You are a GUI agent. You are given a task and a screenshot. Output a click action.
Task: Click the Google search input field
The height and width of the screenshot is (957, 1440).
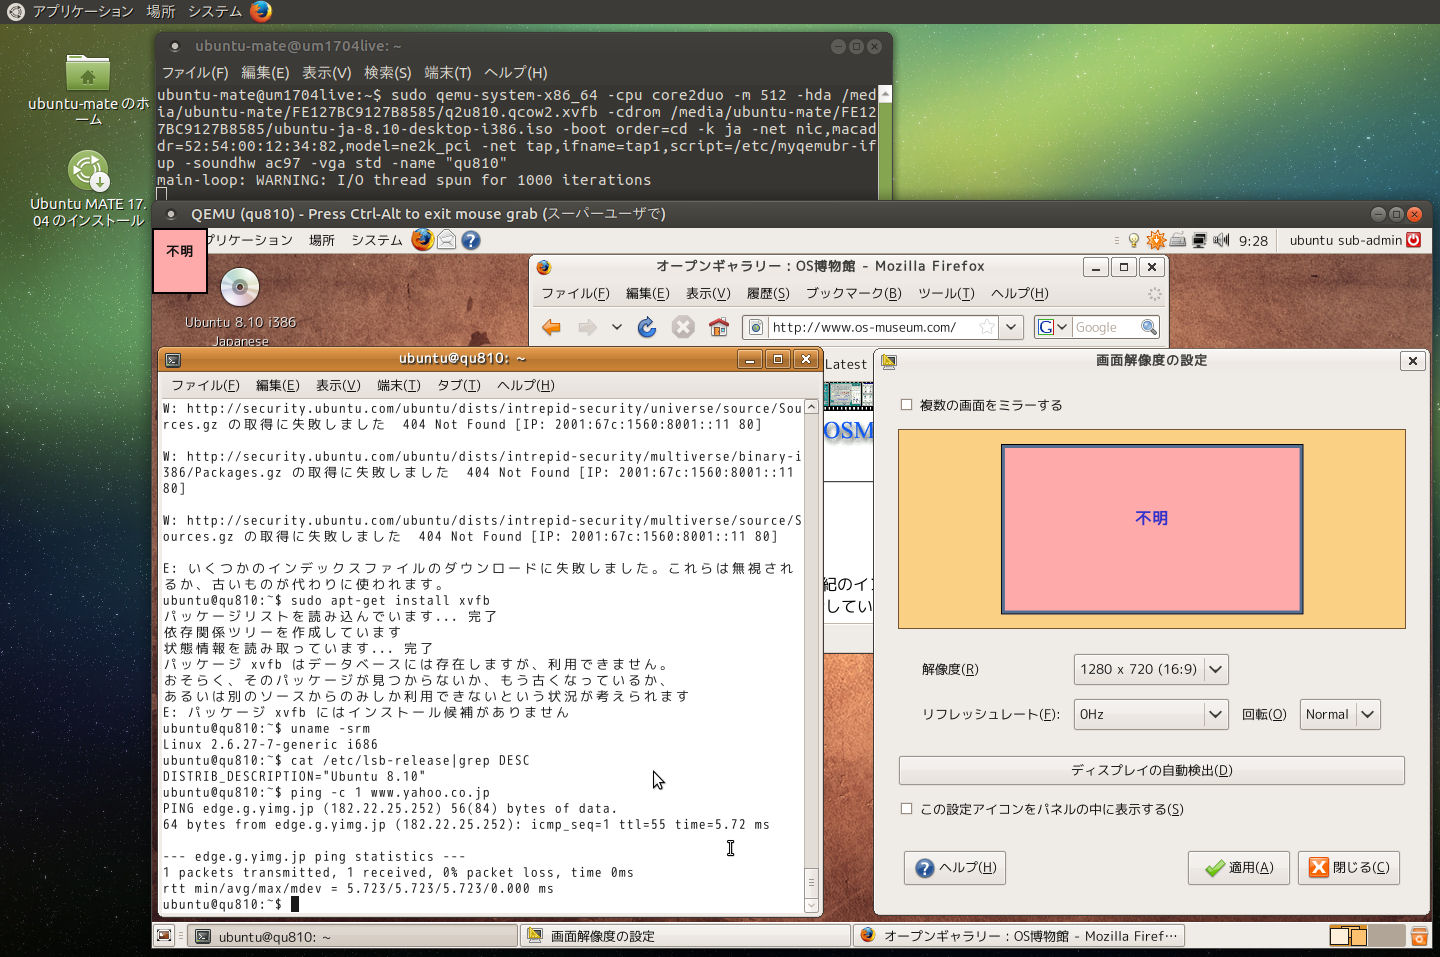point(1106,327)
